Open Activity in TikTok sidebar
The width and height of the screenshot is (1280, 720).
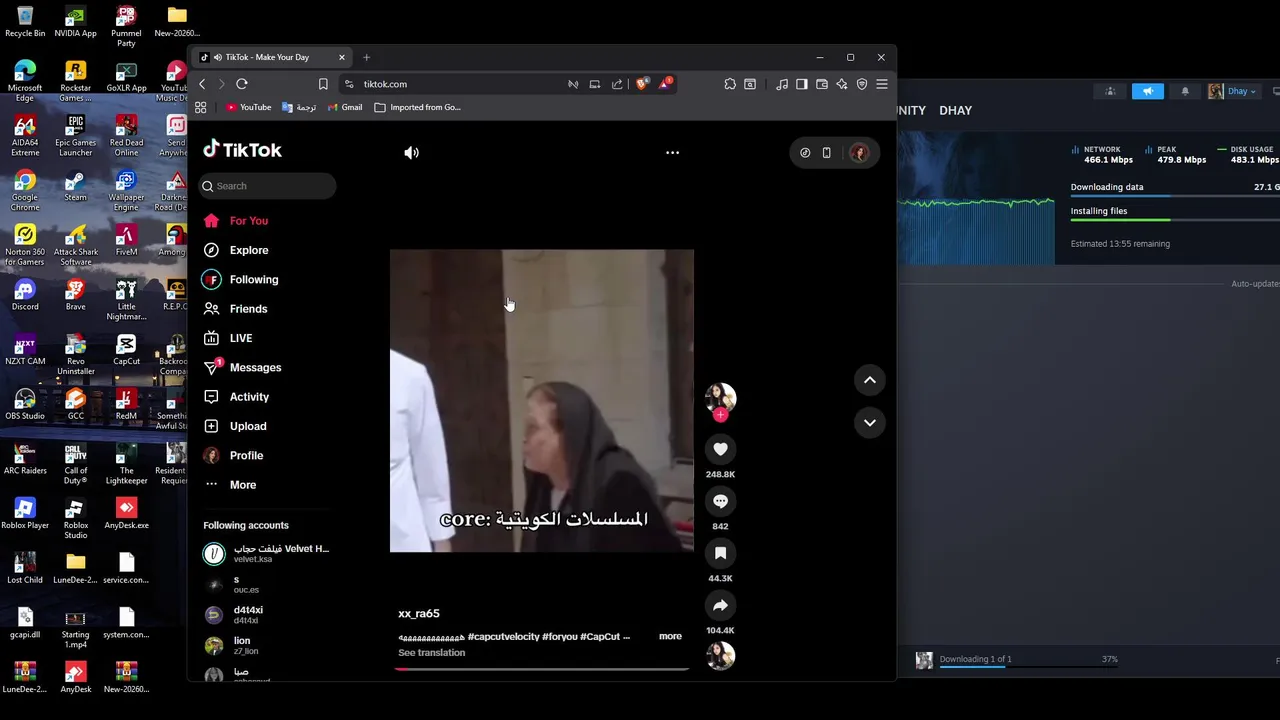click(x=237, y=397)
